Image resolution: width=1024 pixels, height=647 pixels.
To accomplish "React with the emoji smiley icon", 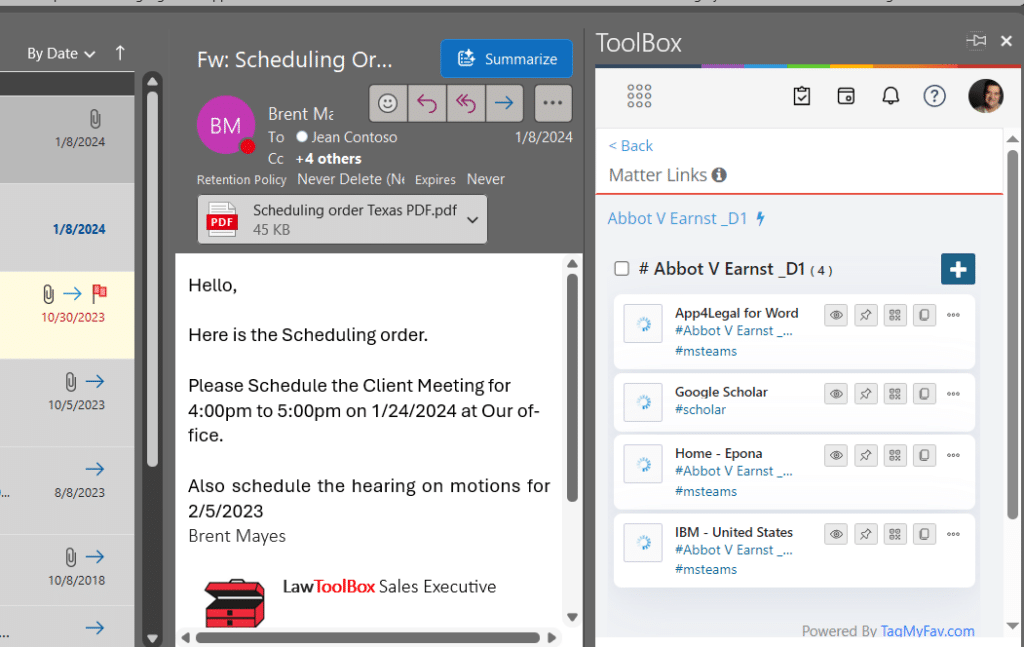I will 388,103.
